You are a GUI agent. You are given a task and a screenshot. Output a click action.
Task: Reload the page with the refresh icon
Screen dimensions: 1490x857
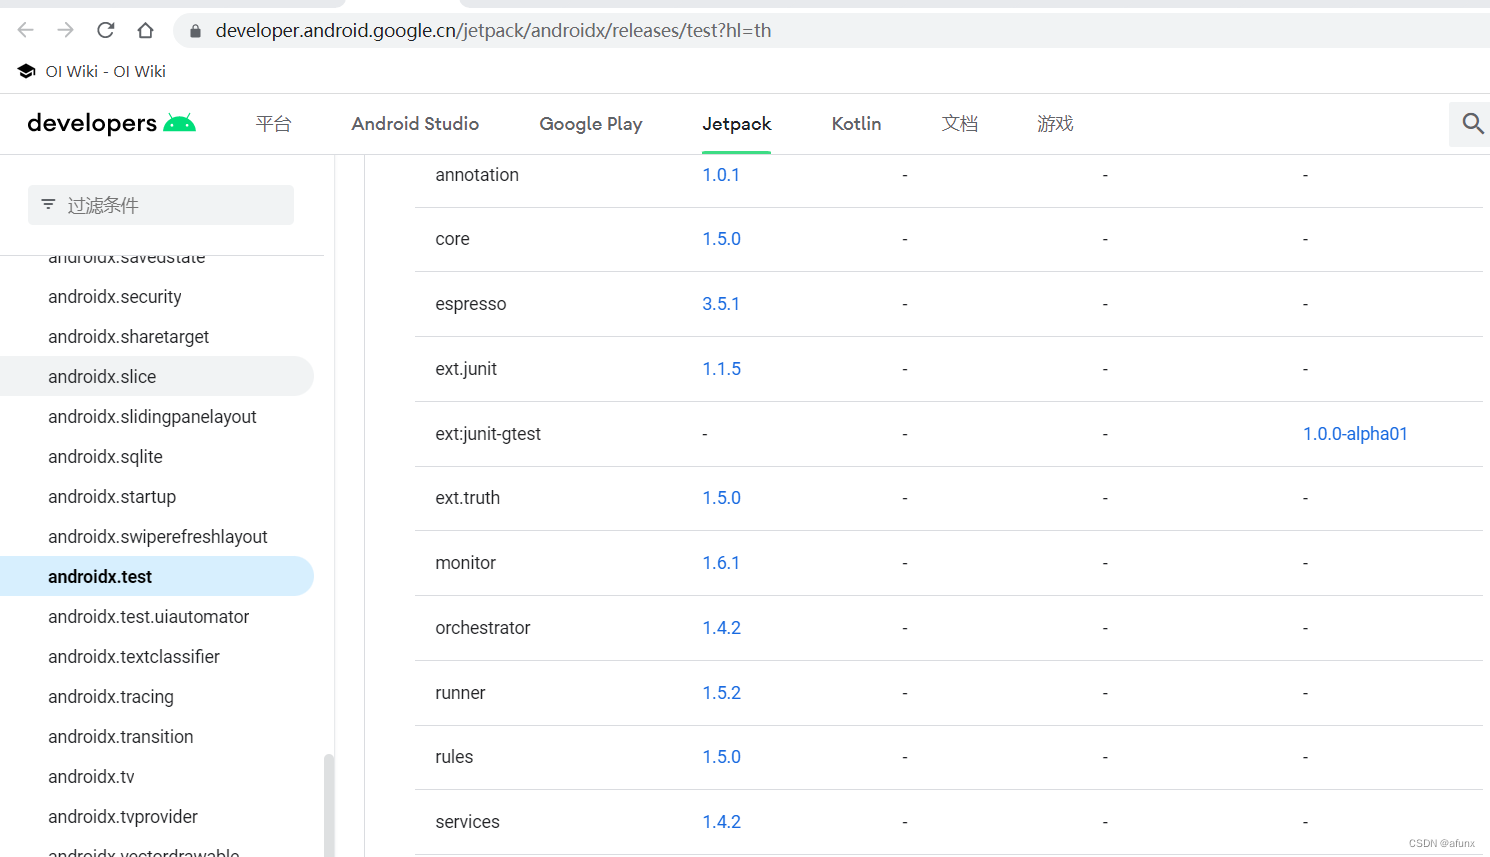click(106, 30)
